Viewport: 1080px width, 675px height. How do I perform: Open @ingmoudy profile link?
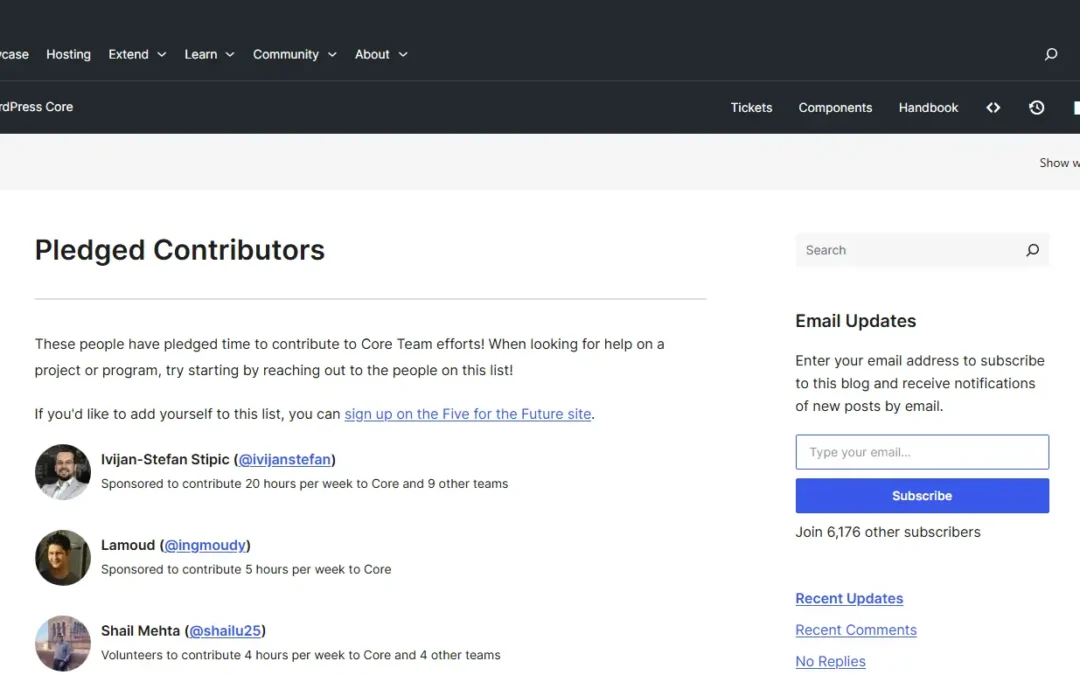coord(205,546)
